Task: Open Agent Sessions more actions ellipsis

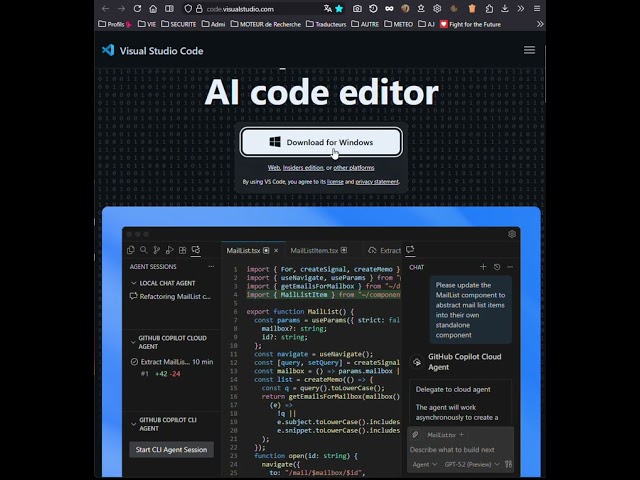Action: (211, 267)
